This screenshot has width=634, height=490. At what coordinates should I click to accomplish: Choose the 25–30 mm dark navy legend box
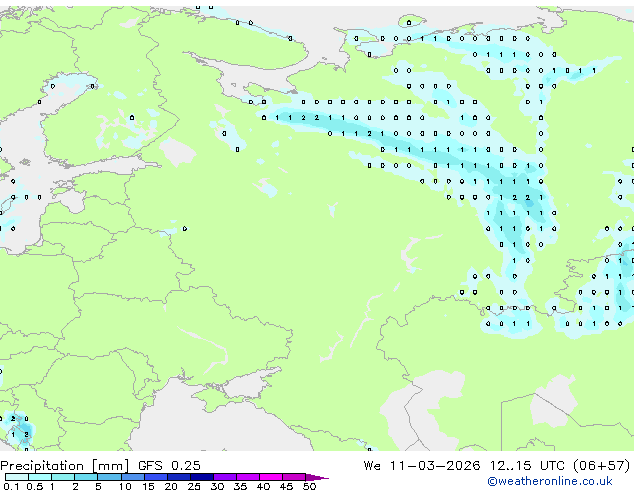(202, 477)
